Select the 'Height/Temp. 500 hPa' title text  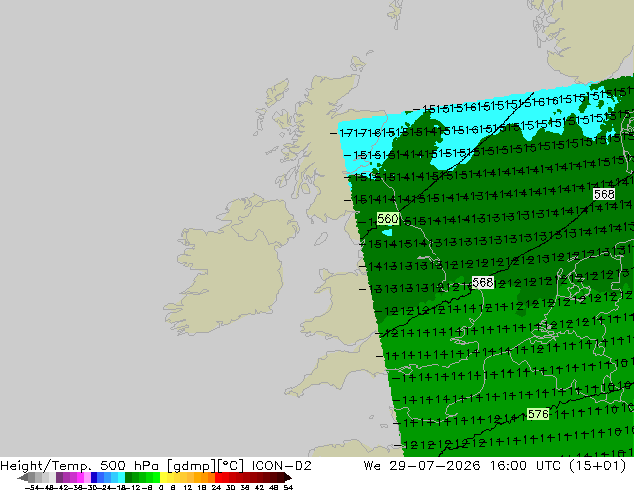(x=80, y=466)
